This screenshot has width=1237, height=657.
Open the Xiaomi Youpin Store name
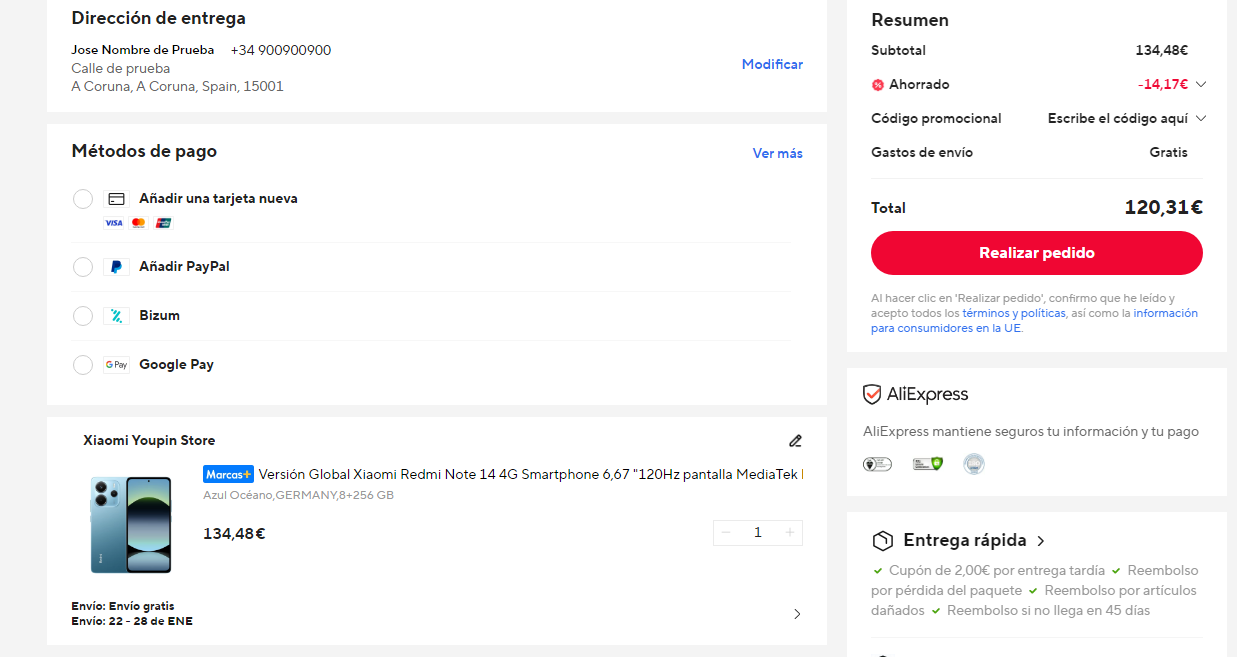click(x=149, y=441)
